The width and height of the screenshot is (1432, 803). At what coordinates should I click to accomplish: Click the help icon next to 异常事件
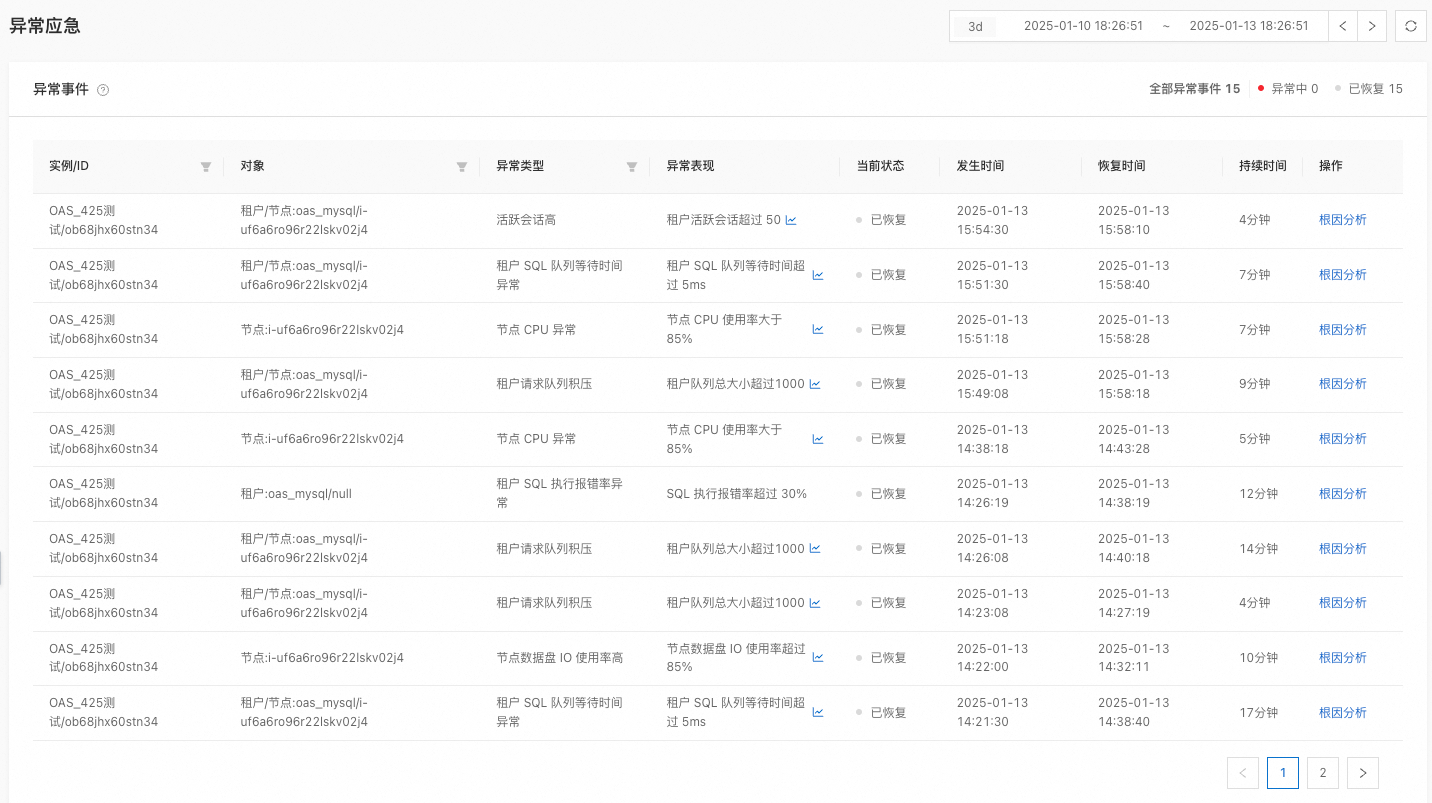(x=103, y=90)
